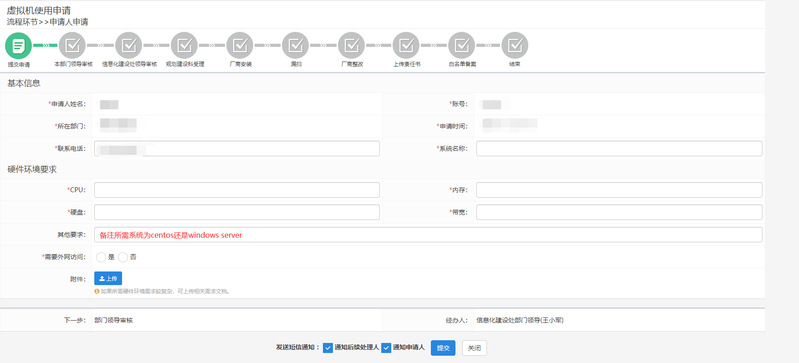Uncheck 通知后续处理人 checkbox

[x=328, y=348]
